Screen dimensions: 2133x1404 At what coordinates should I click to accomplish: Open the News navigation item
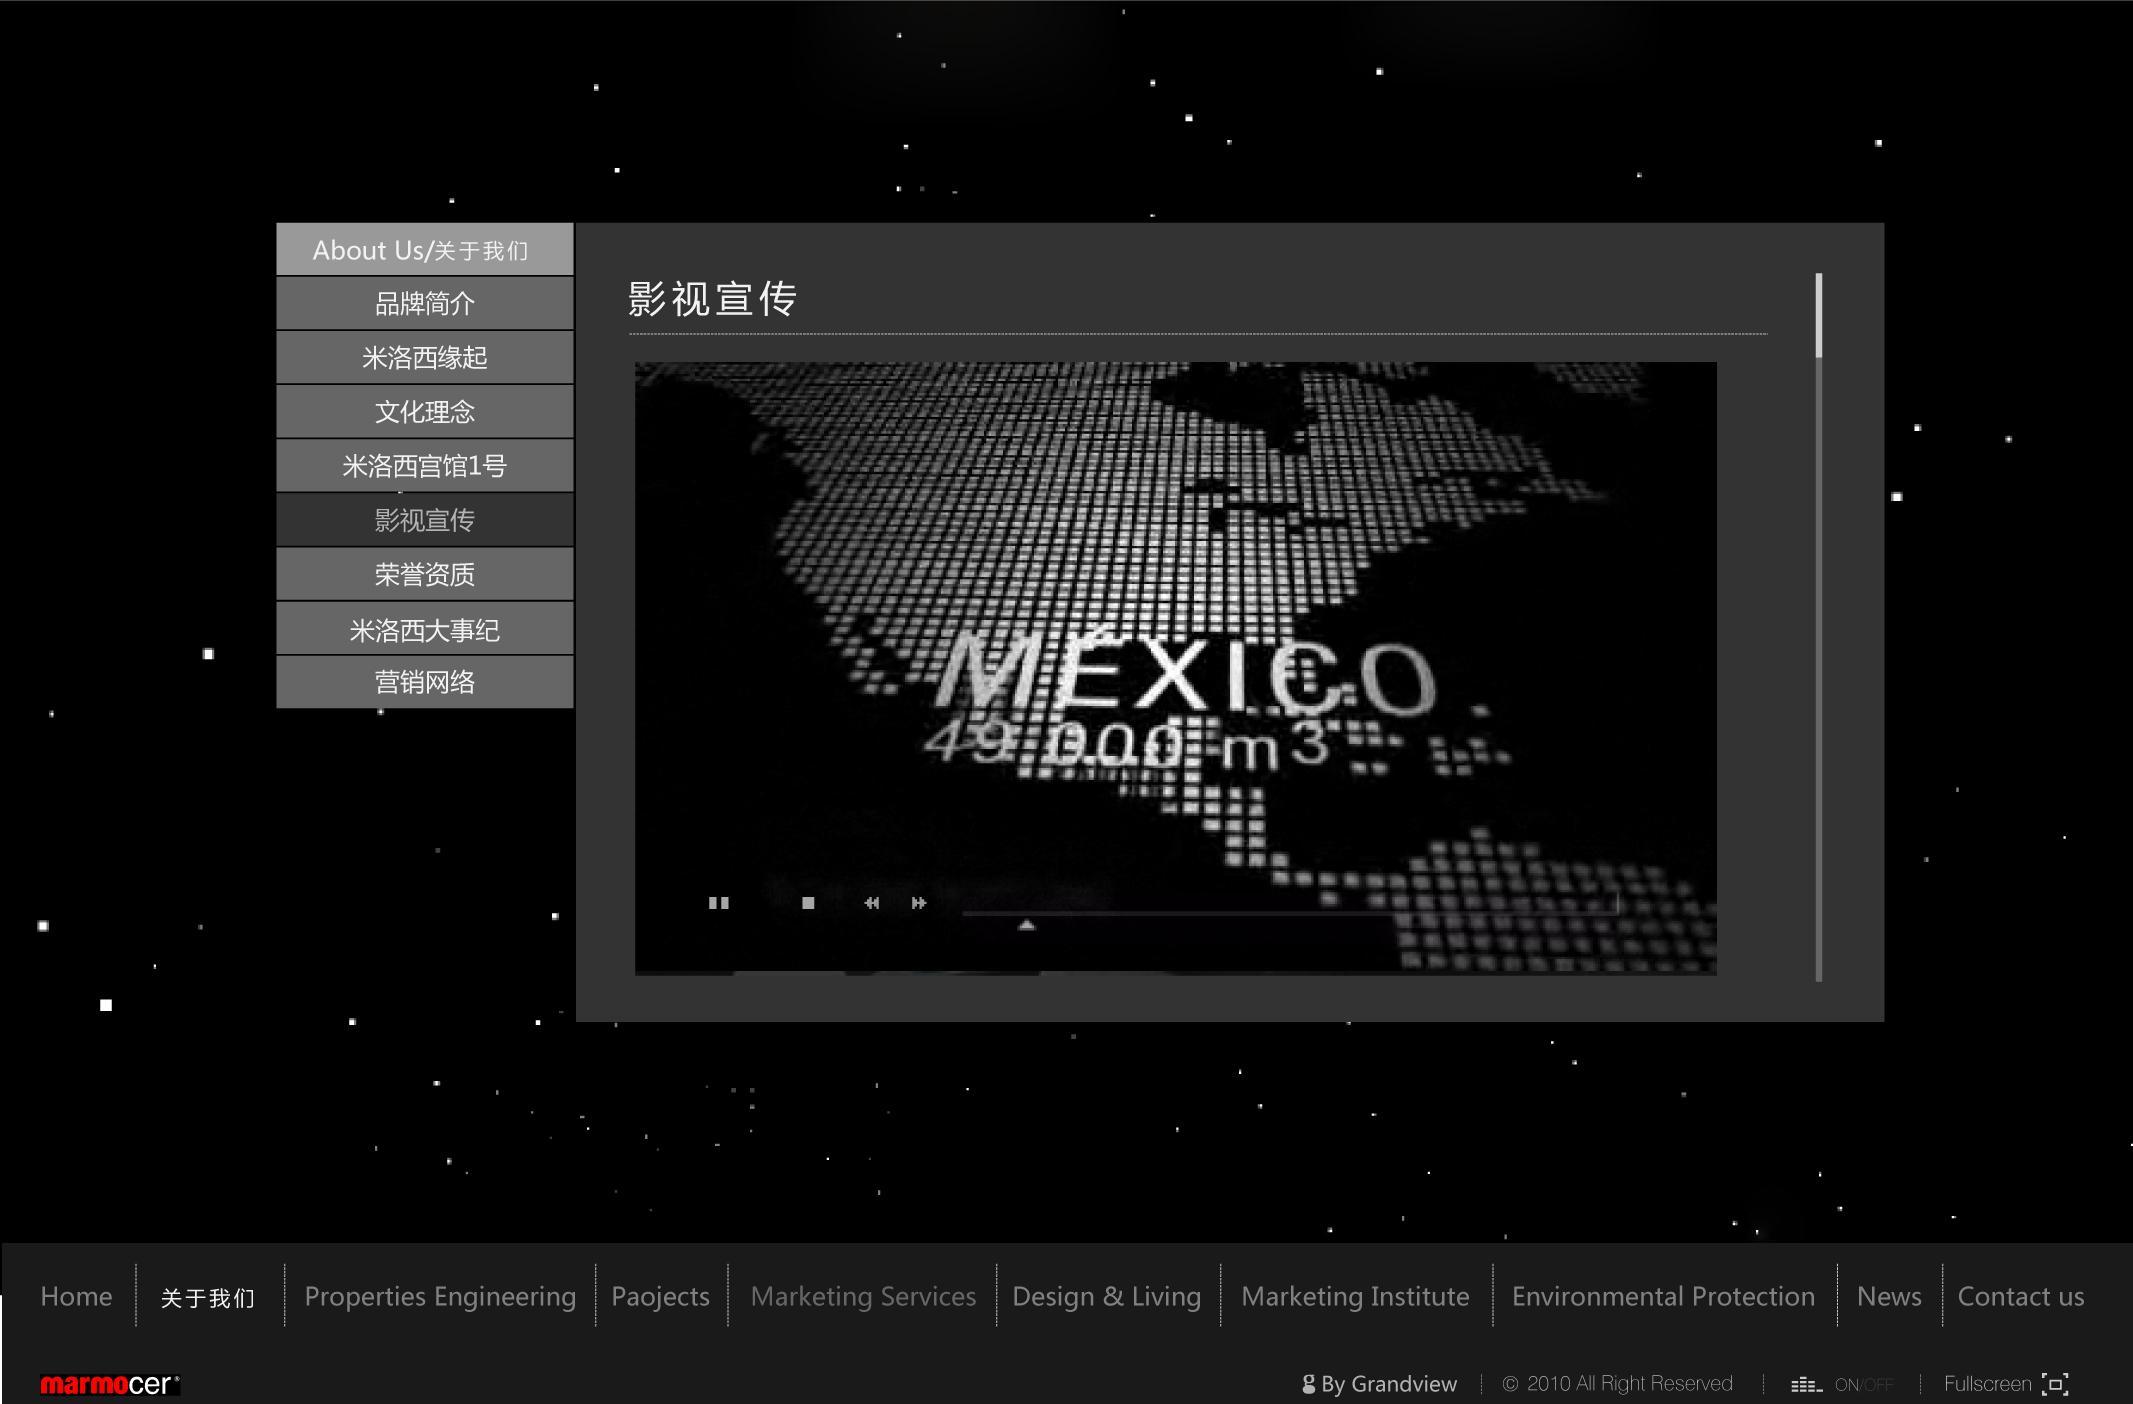click(x=1888, y=1296)
